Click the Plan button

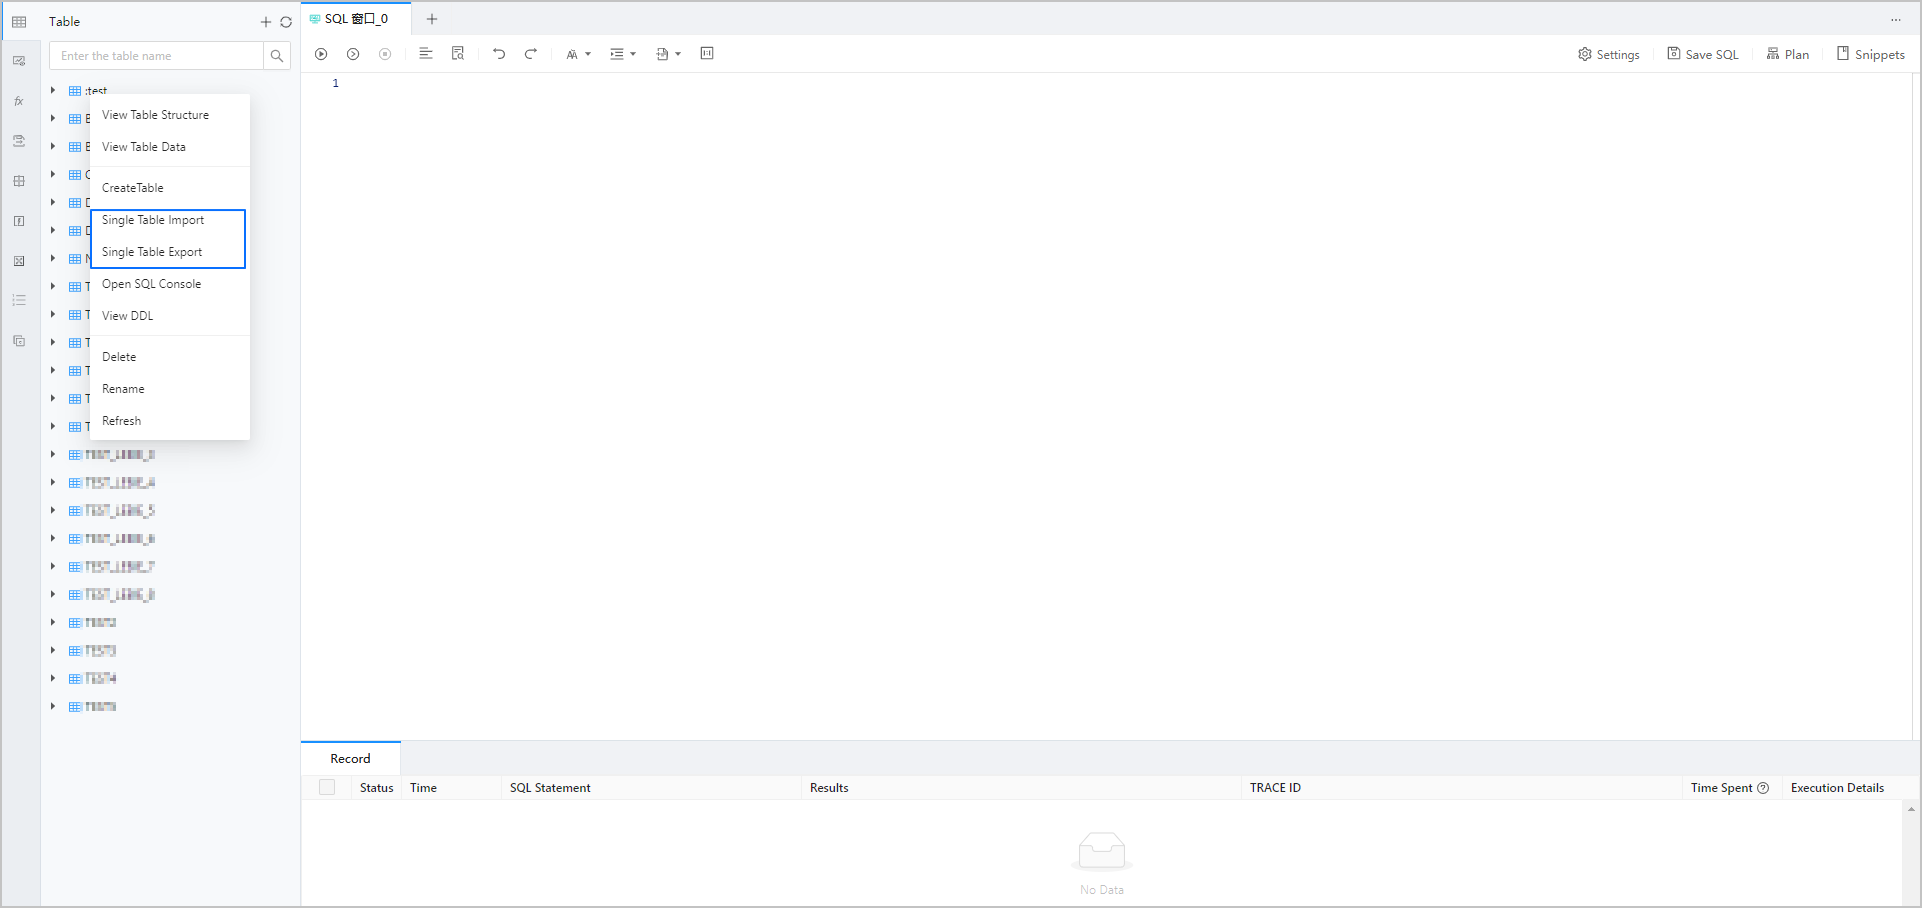click(x=1788, y=55)
